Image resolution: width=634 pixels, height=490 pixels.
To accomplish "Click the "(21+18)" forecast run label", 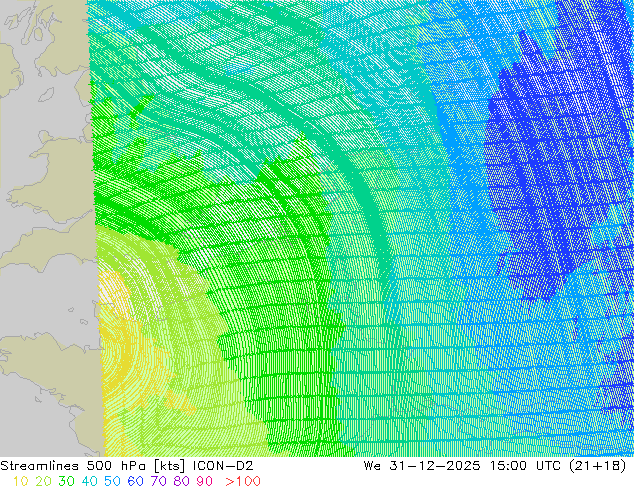I will click(x=600, y=465).
